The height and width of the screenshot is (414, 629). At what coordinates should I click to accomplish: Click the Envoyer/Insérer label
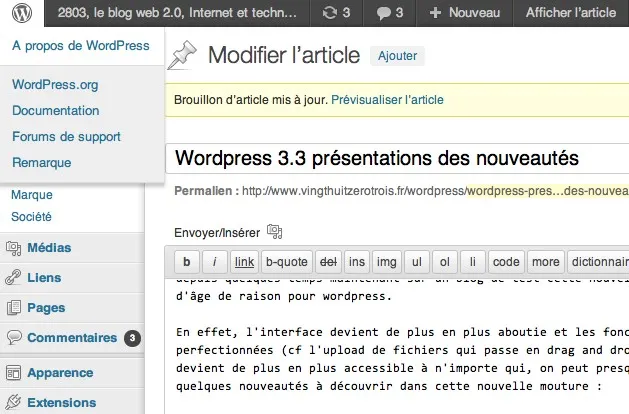pos(217,233)
